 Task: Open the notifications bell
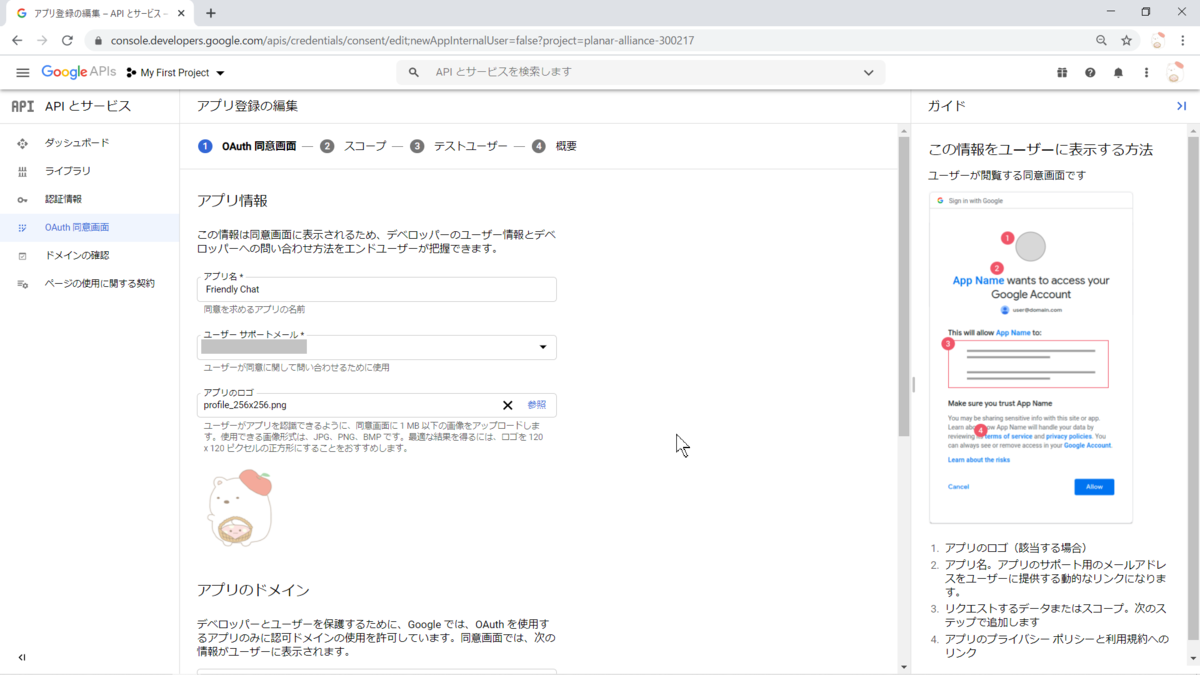click(x=1118, y=72)
